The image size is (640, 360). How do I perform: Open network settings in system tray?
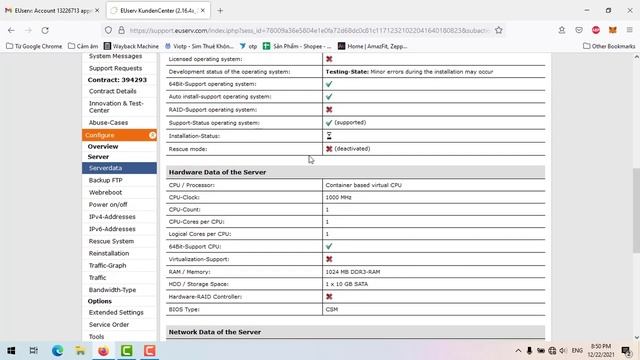click(x=552, y=351)
